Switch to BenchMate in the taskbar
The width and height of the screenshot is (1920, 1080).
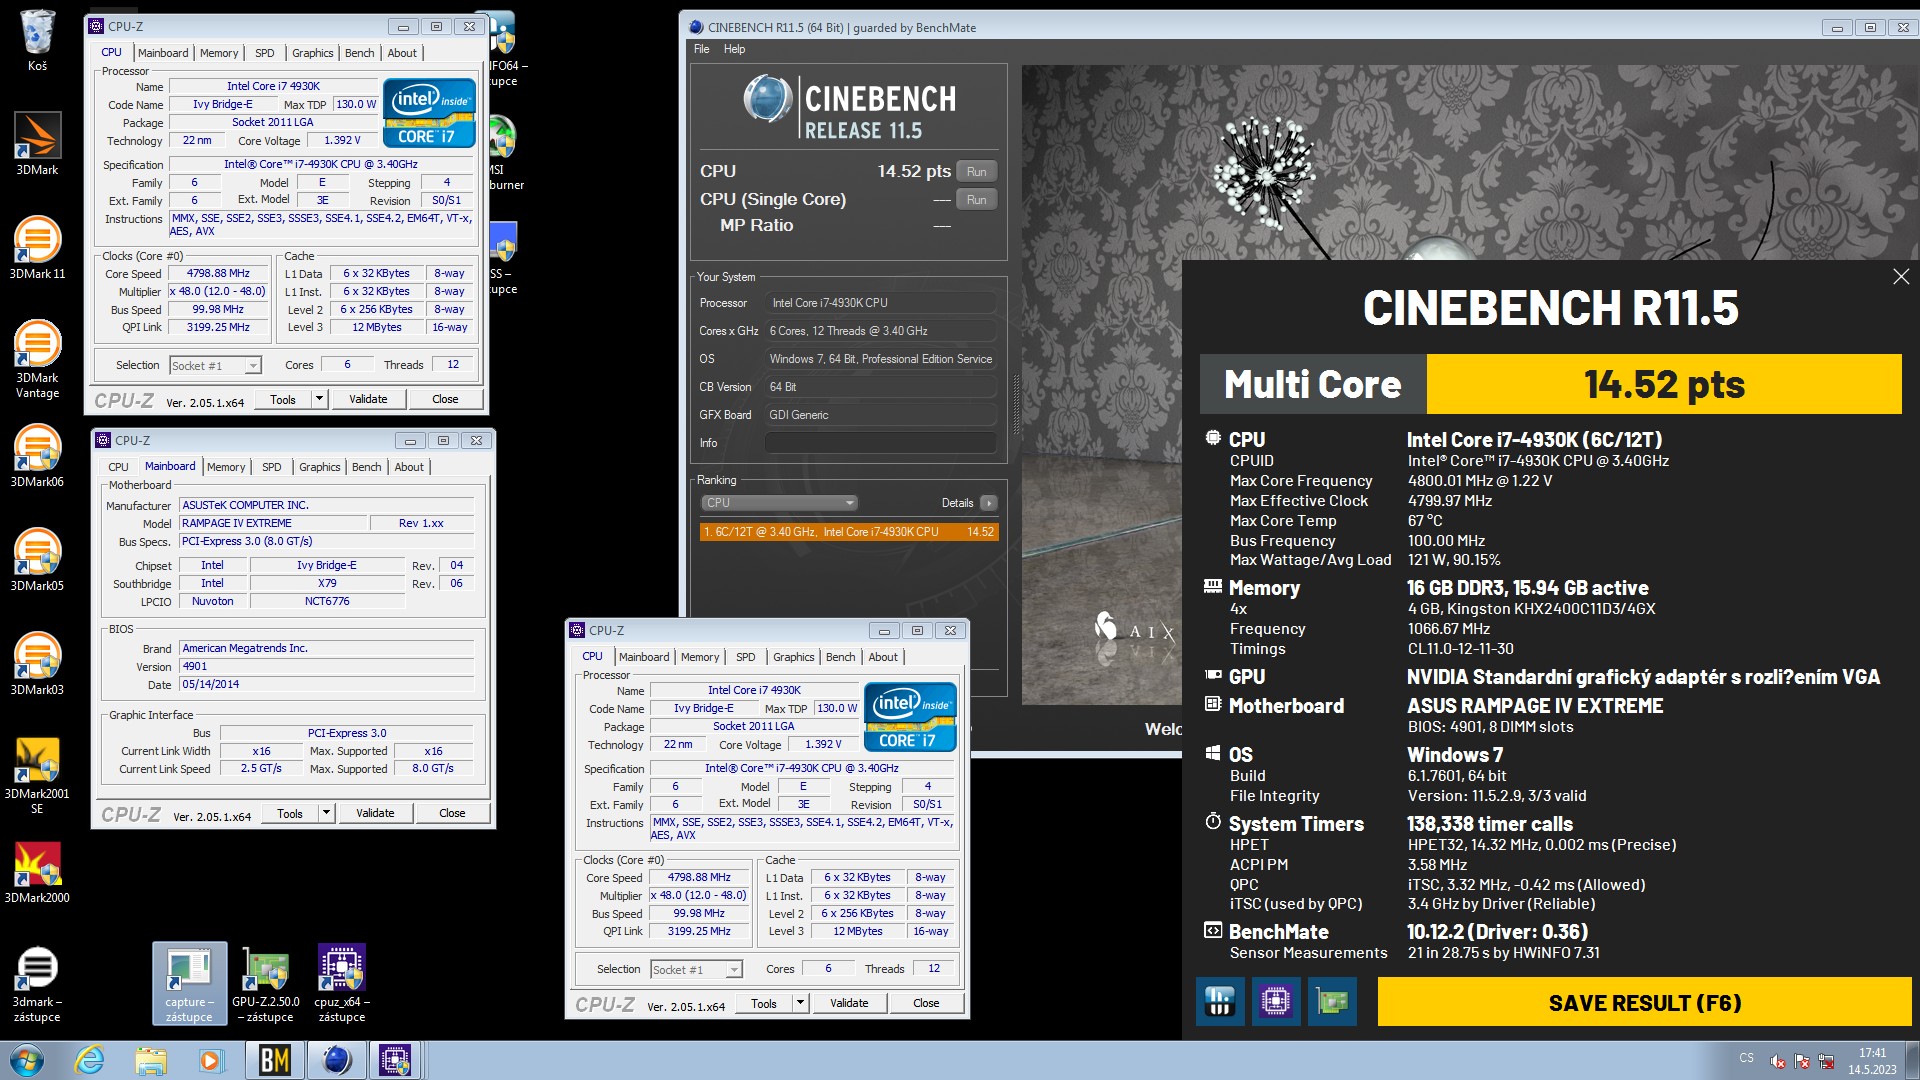coord(274,1060)
